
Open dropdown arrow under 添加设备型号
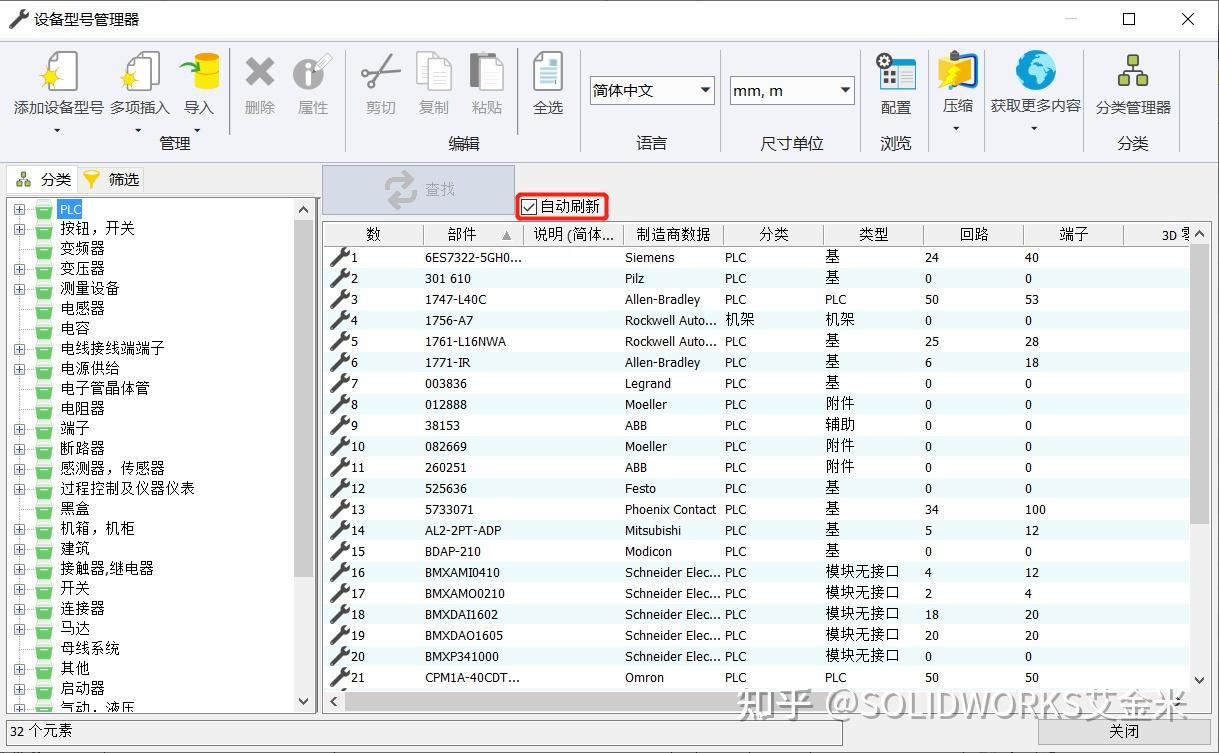[x=57, y=130]
